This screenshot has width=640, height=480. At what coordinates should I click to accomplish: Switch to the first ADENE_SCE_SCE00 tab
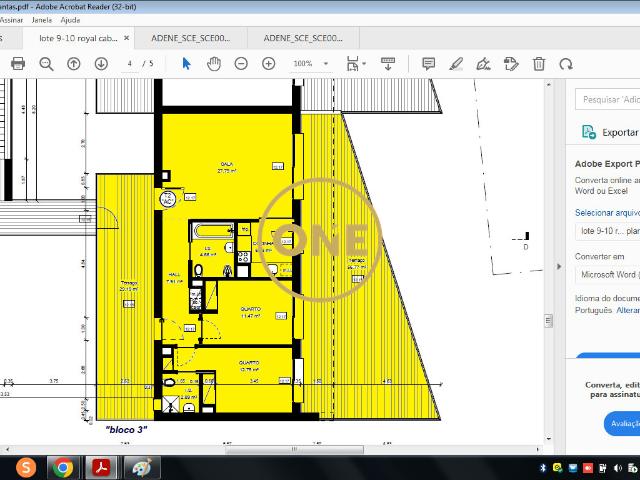click(190, 38)
